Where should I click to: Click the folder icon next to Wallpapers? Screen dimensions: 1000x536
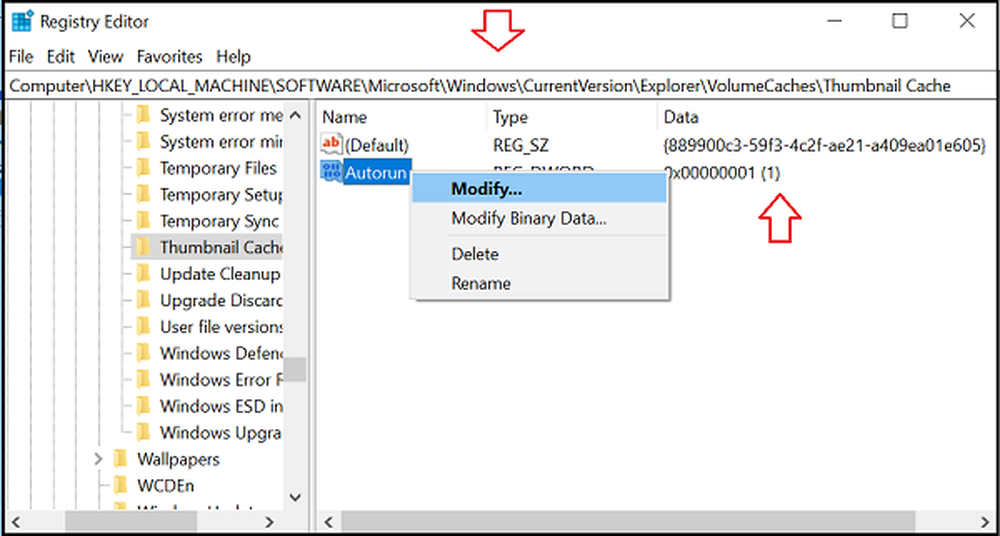click(121, 459)
